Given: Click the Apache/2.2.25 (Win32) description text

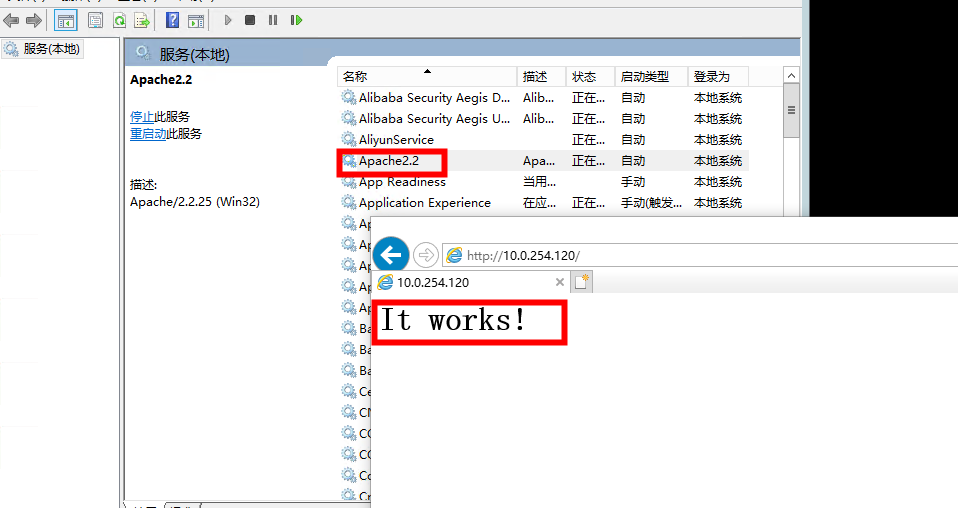Looking at the screenshot, I should 195,202.
